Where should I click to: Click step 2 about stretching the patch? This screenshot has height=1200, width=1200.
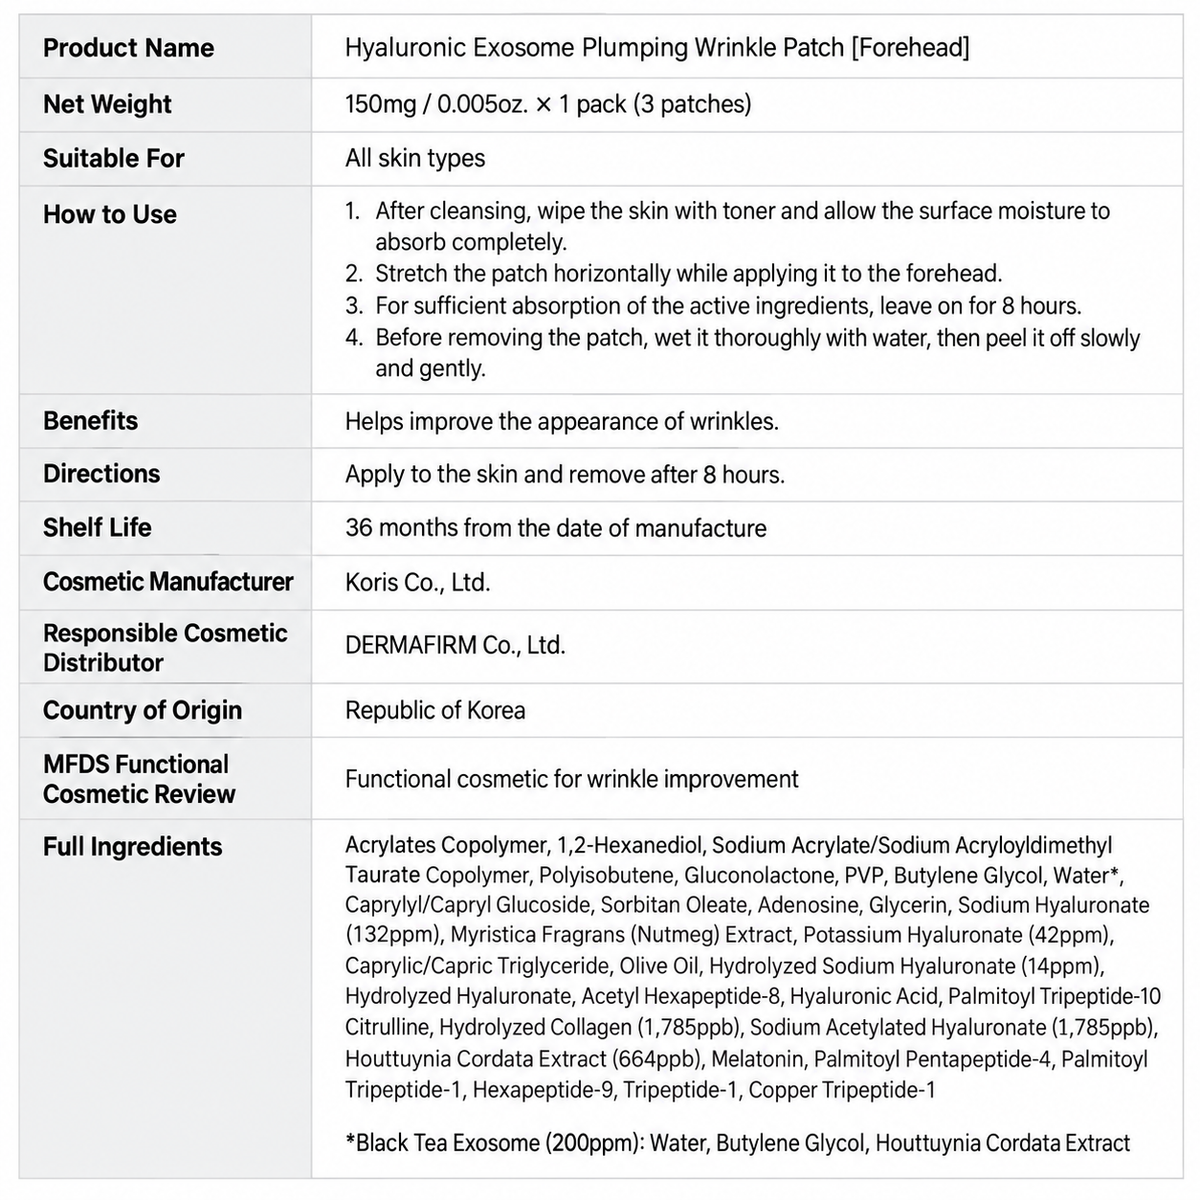pos(674,273)
